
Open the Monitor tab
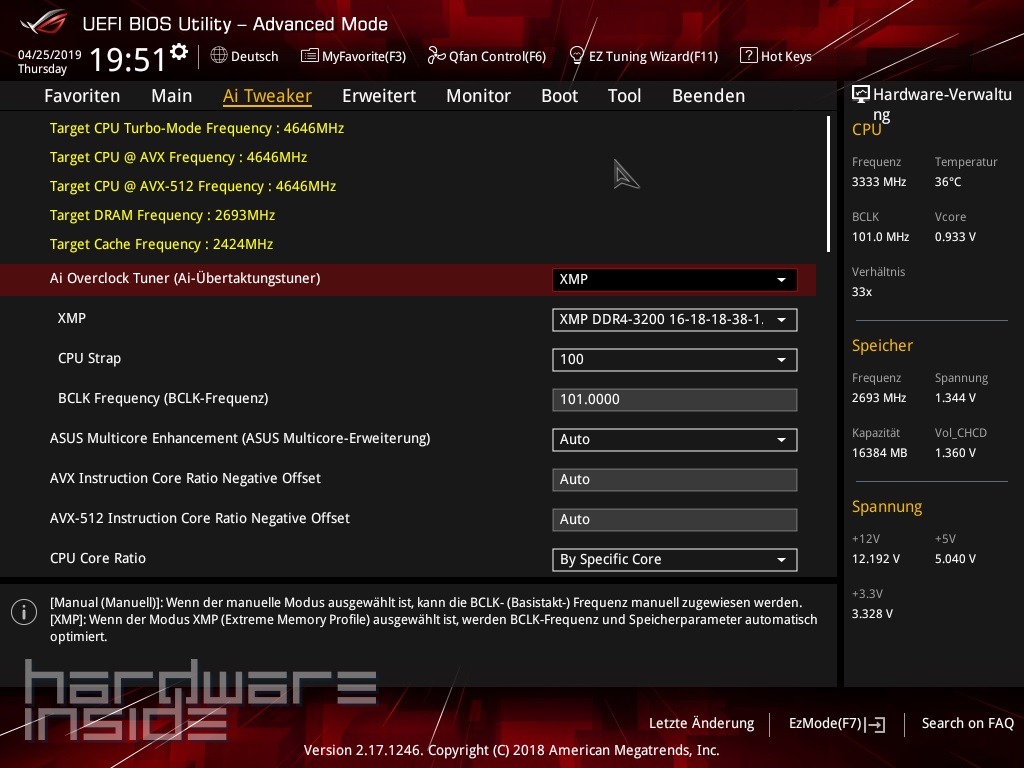478,96
